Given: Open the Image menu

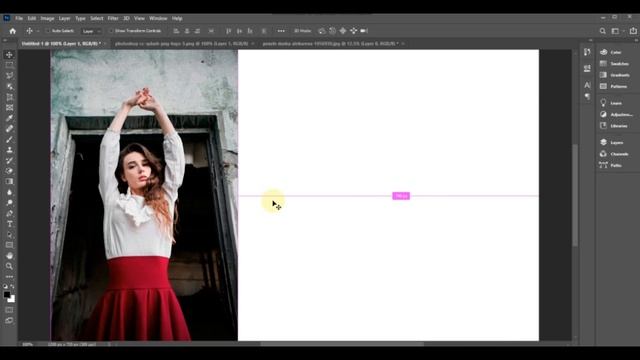Looking at the screenshot, I should [x=47, y=18].
